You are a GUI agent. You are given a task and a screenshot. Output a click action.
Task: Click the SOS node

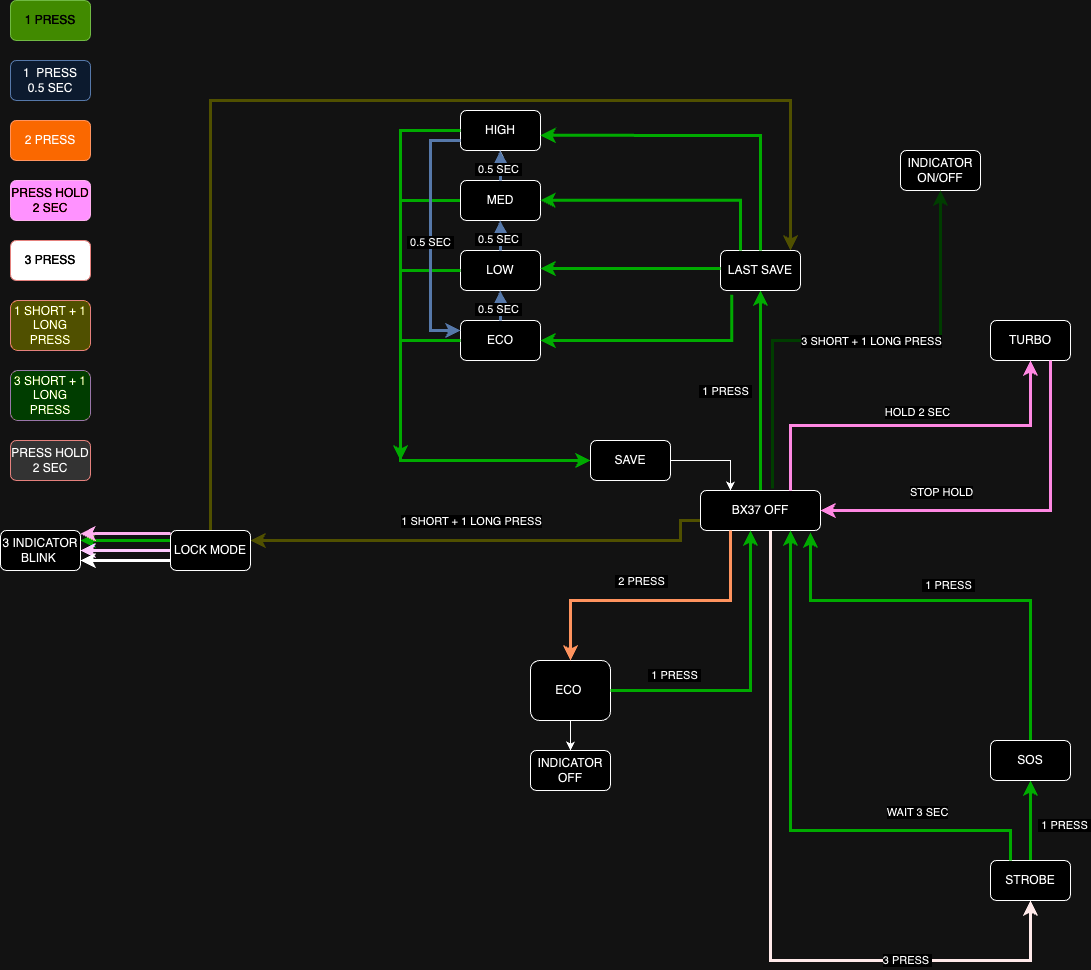1030,760
